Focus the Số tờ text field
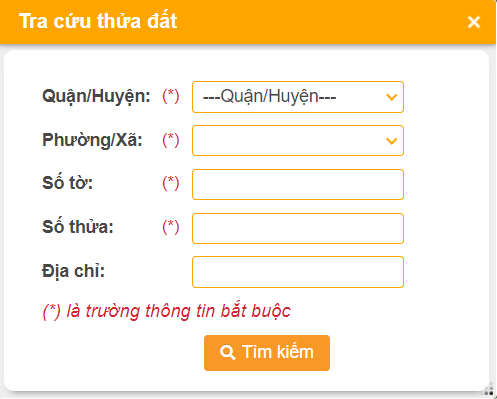 298,184
